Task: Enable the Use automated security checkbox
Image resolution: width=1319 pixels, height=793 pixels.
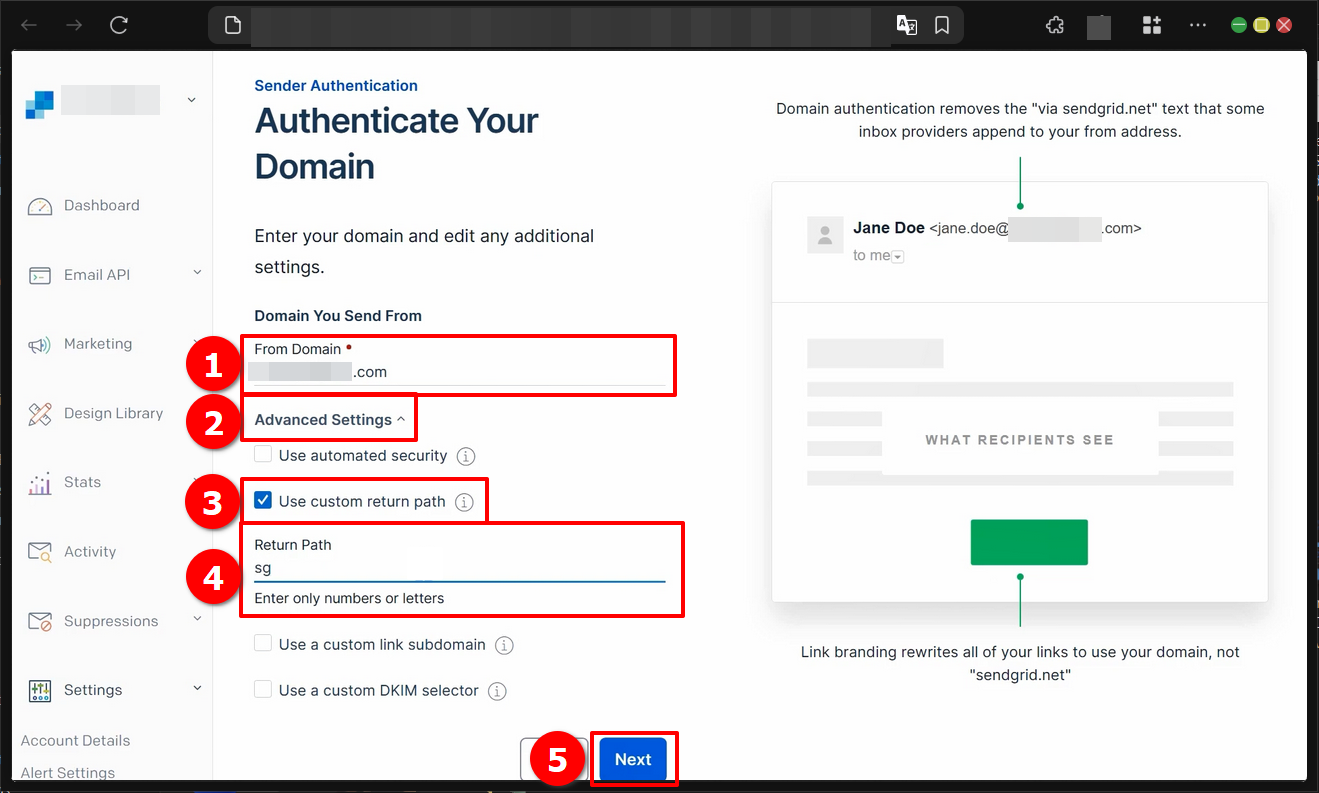Action: point(262,454)
